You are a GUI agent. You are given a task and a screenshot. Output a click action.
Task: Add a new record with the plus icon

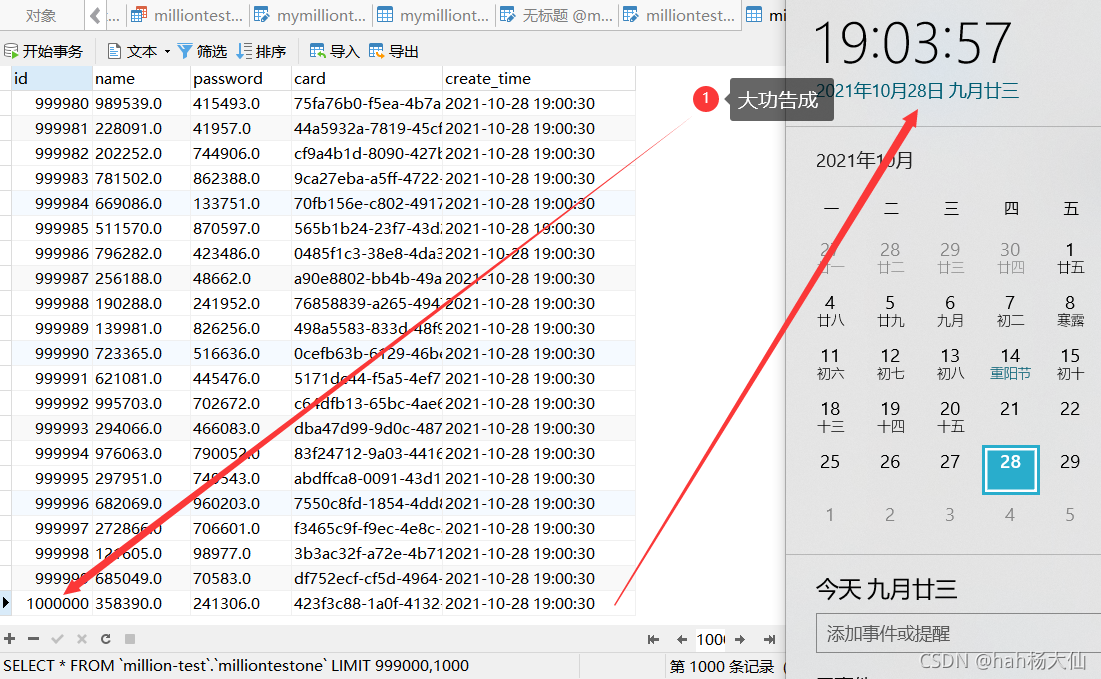coord(9,639)
